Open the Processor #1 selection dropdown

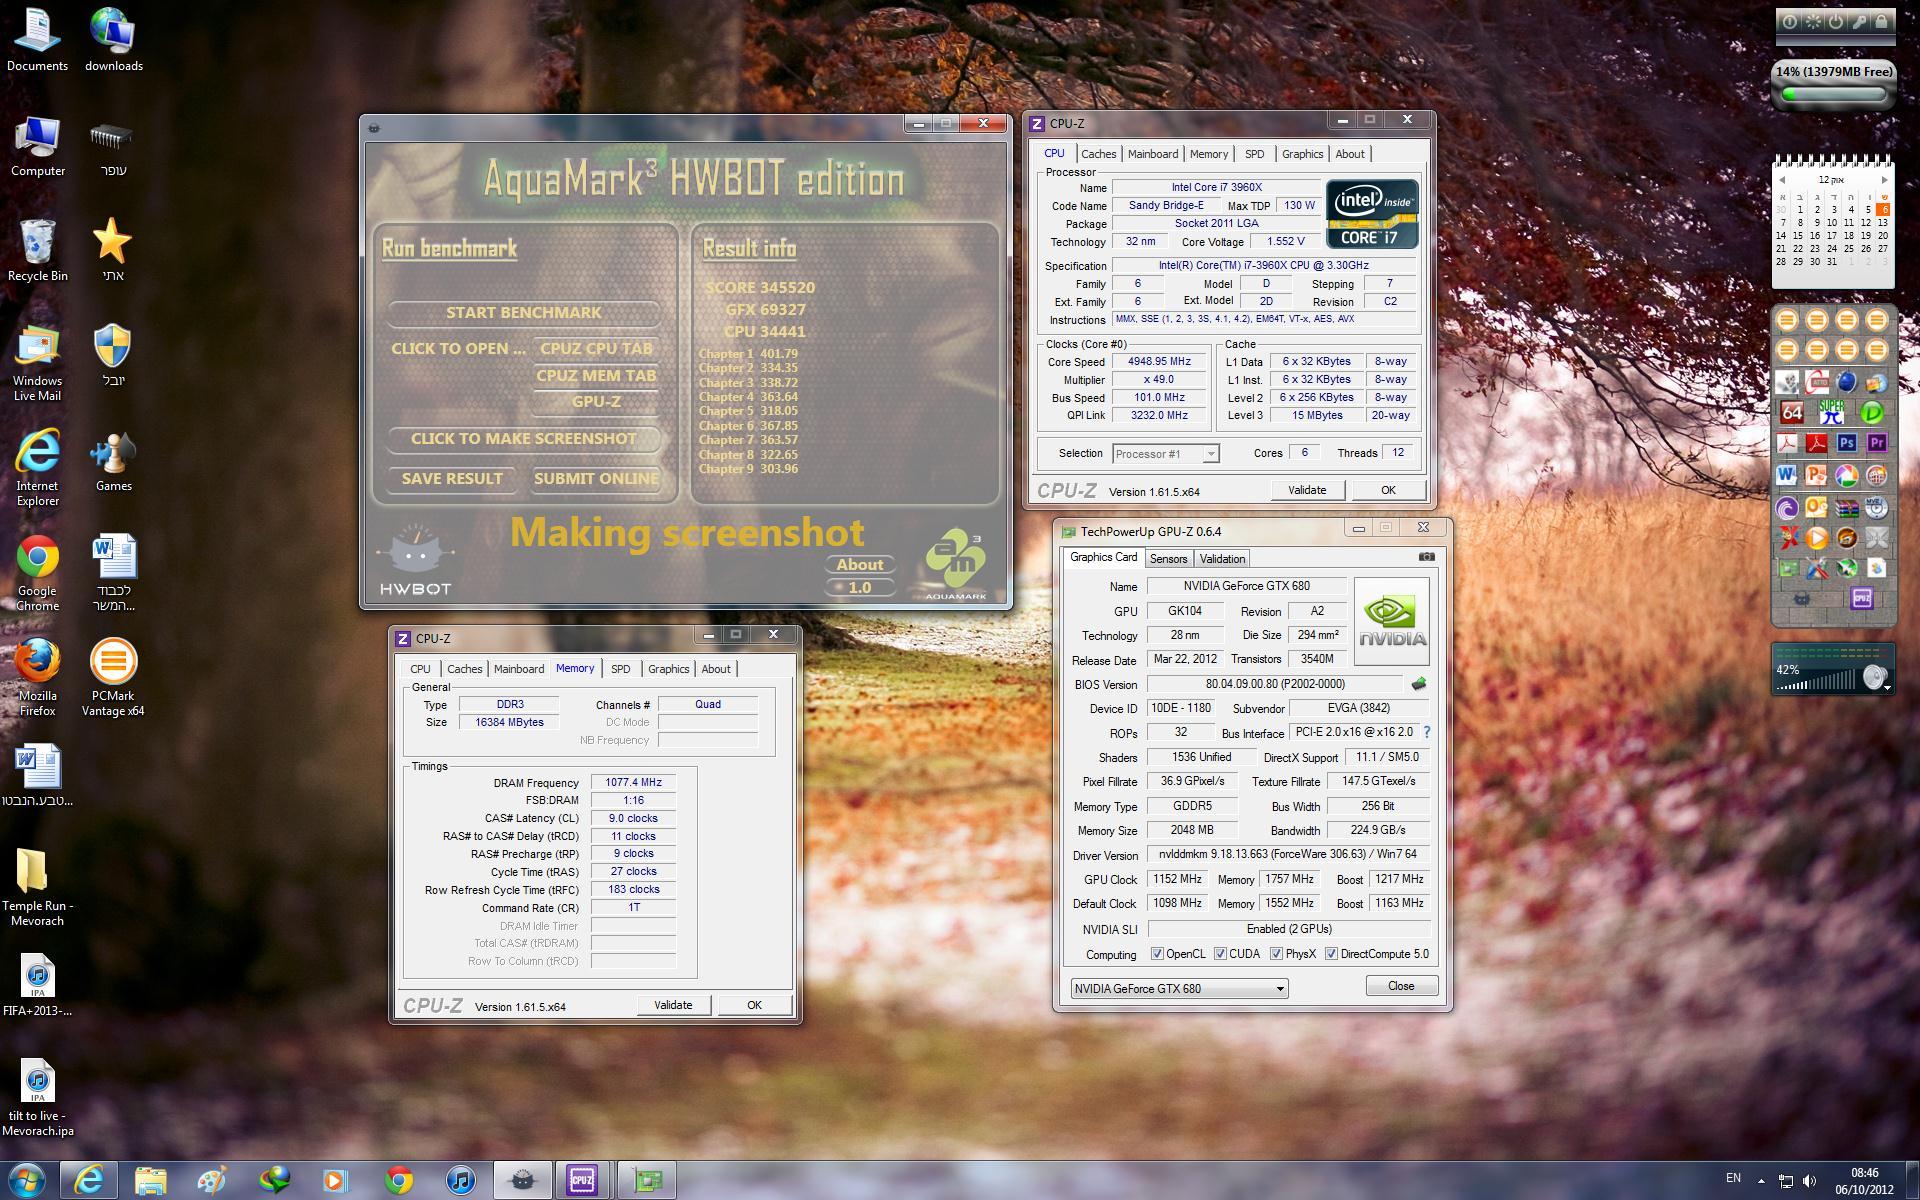tap(1166, 454)
